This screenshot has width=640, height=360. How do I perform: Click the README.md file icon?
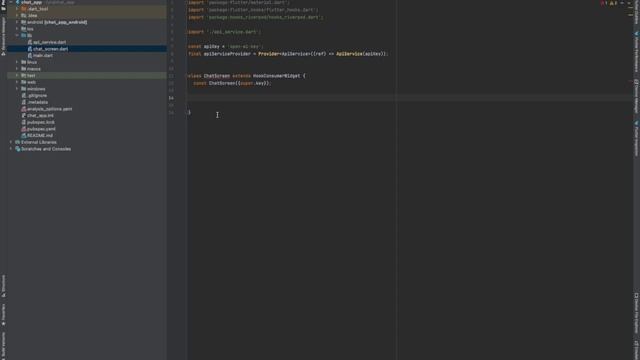(x=24, y=136)
